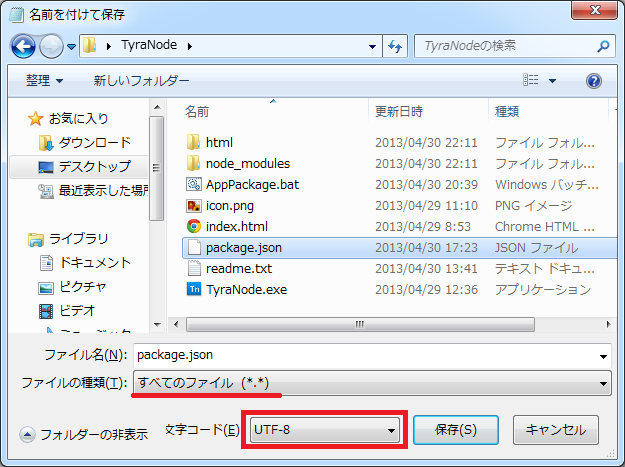Open the 文字コード UTF-8 dropdown
This screenshot has height=467, width=625.
324,430
